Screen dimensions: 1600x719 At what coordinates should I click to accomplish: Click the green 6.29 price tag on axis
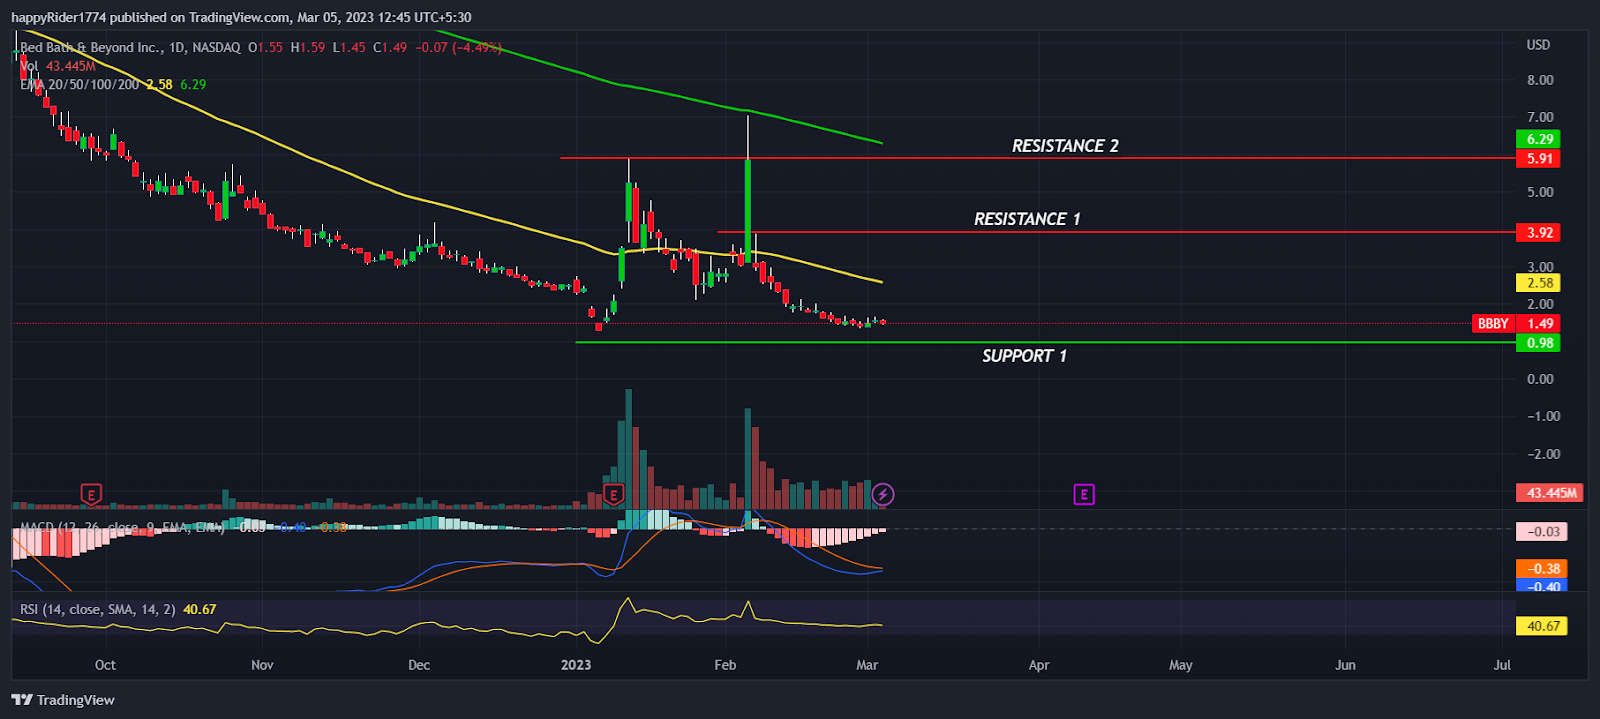click(x=1538, y=139)
